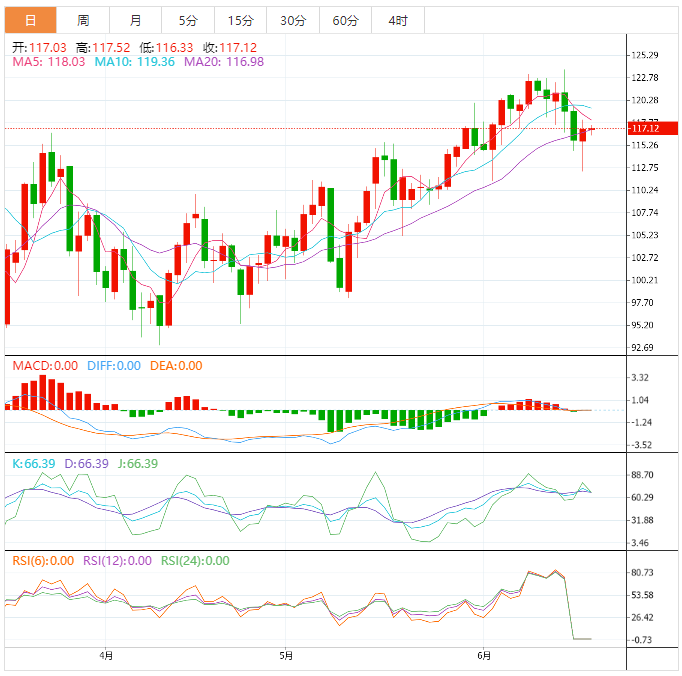Image resolution: width=682 pixels, height=676 pixels.
Task: Click the latest rightmost candlestick
Action: 592,129
